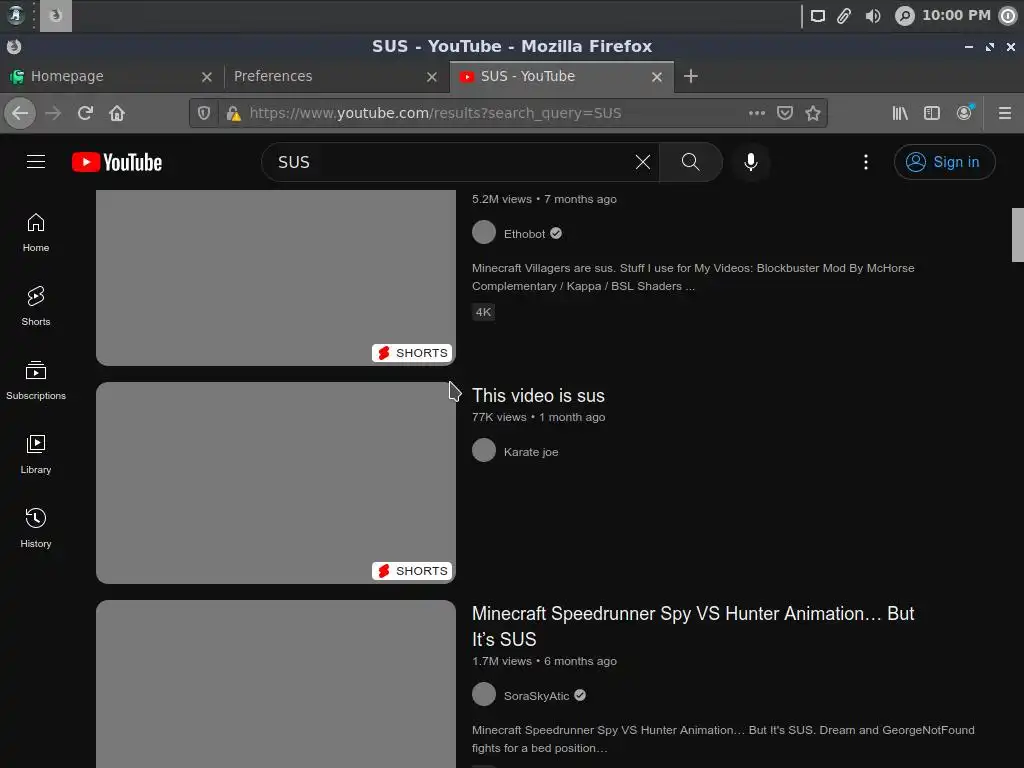Screen dimensions: 1024x768
Task: Show tracking protection shield info
Action: click(x=204, y=113)
